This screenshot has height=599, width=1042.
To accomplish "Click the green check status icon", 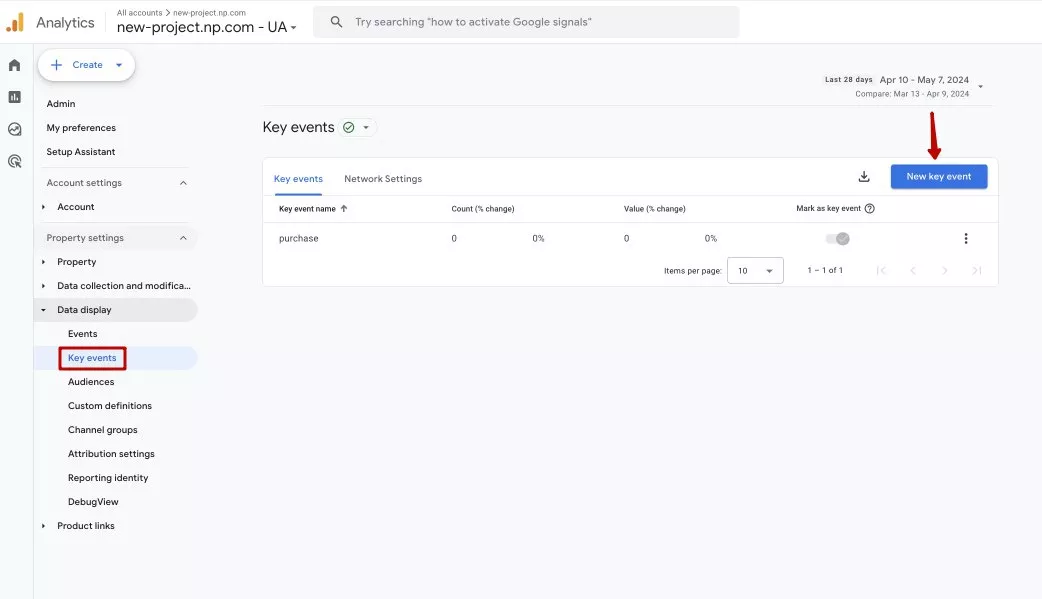I will (x=348, y=127).
